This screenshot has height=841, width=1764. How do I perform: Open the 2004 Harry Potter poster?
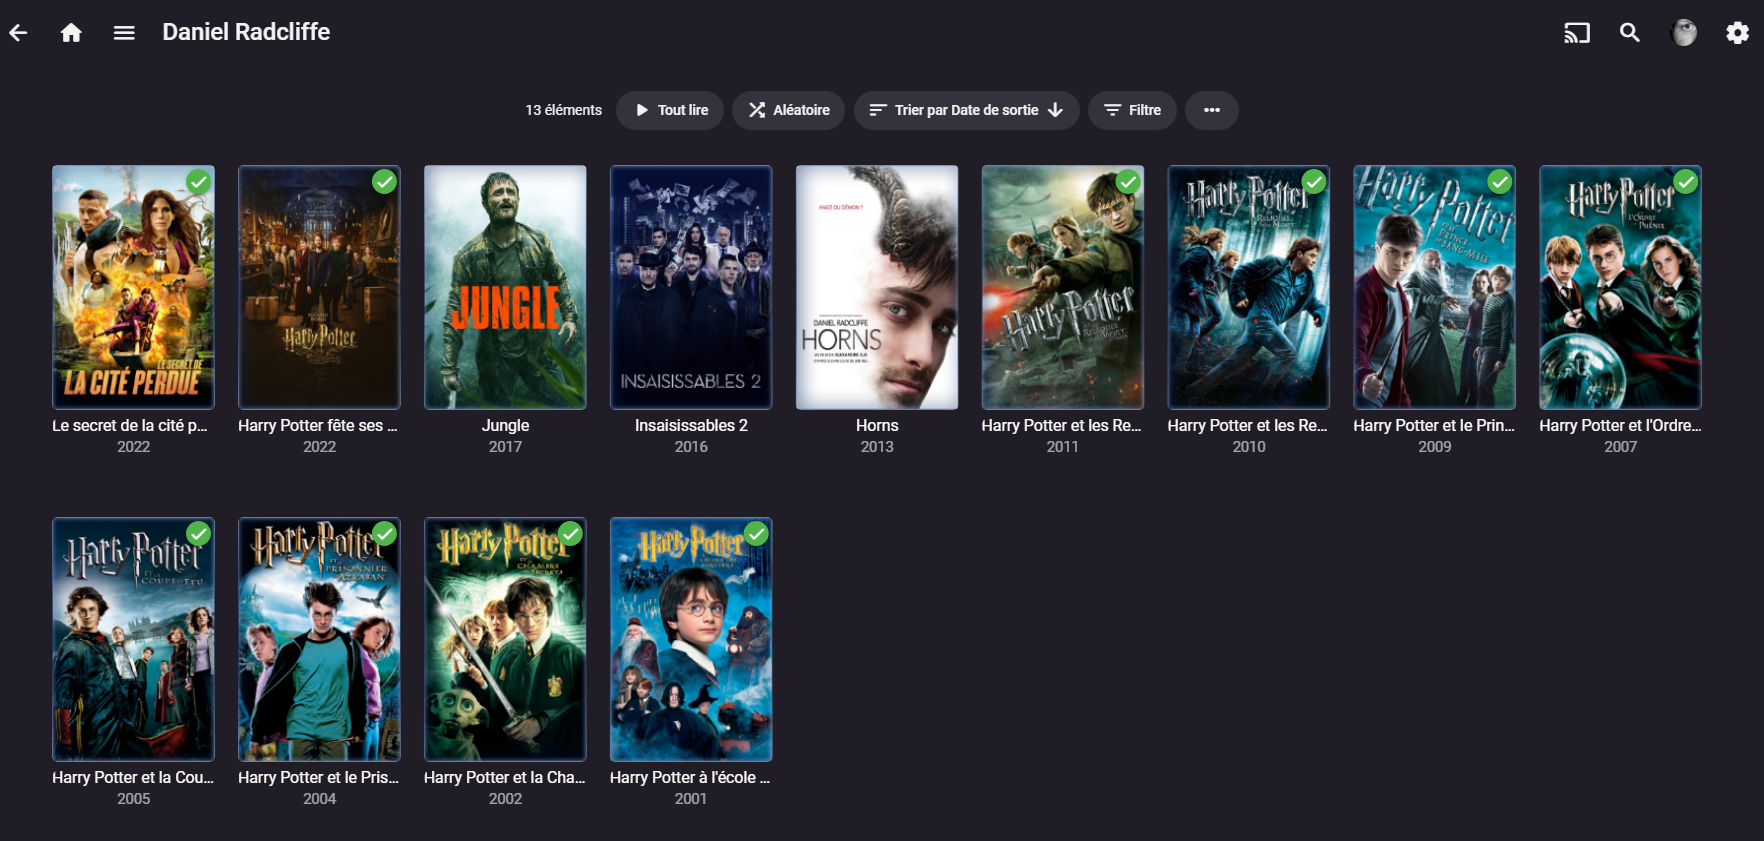(x=319, y=639)
